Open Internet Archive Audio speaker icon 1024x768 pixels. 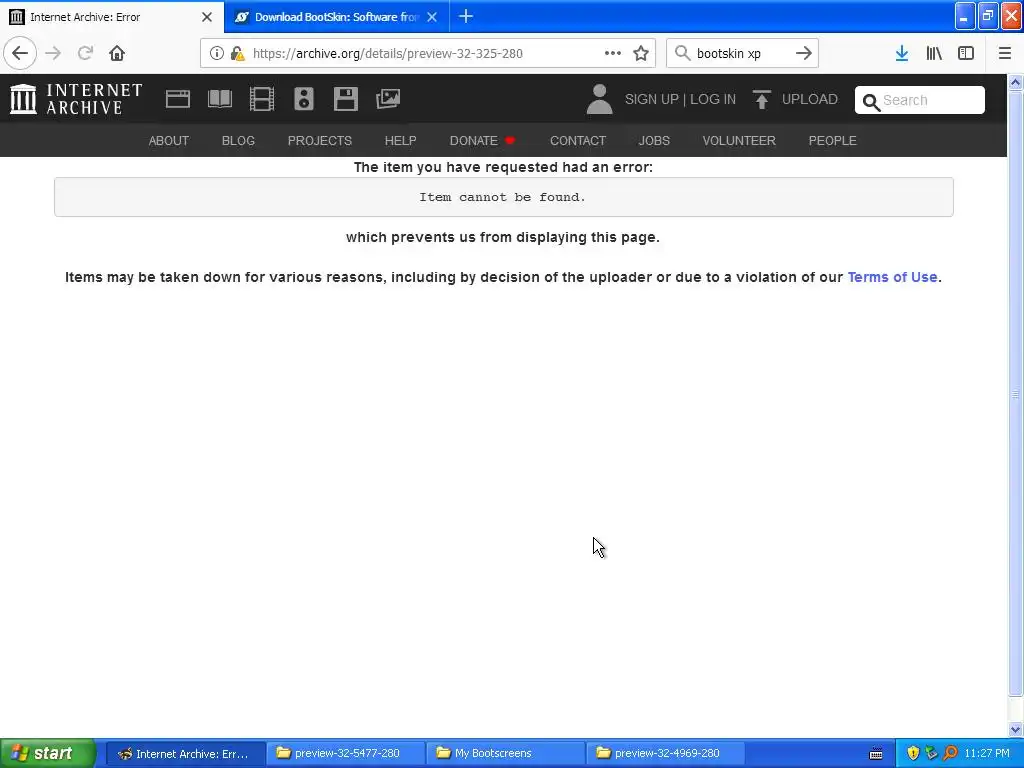pyautogui.click(x=304, y=99)
